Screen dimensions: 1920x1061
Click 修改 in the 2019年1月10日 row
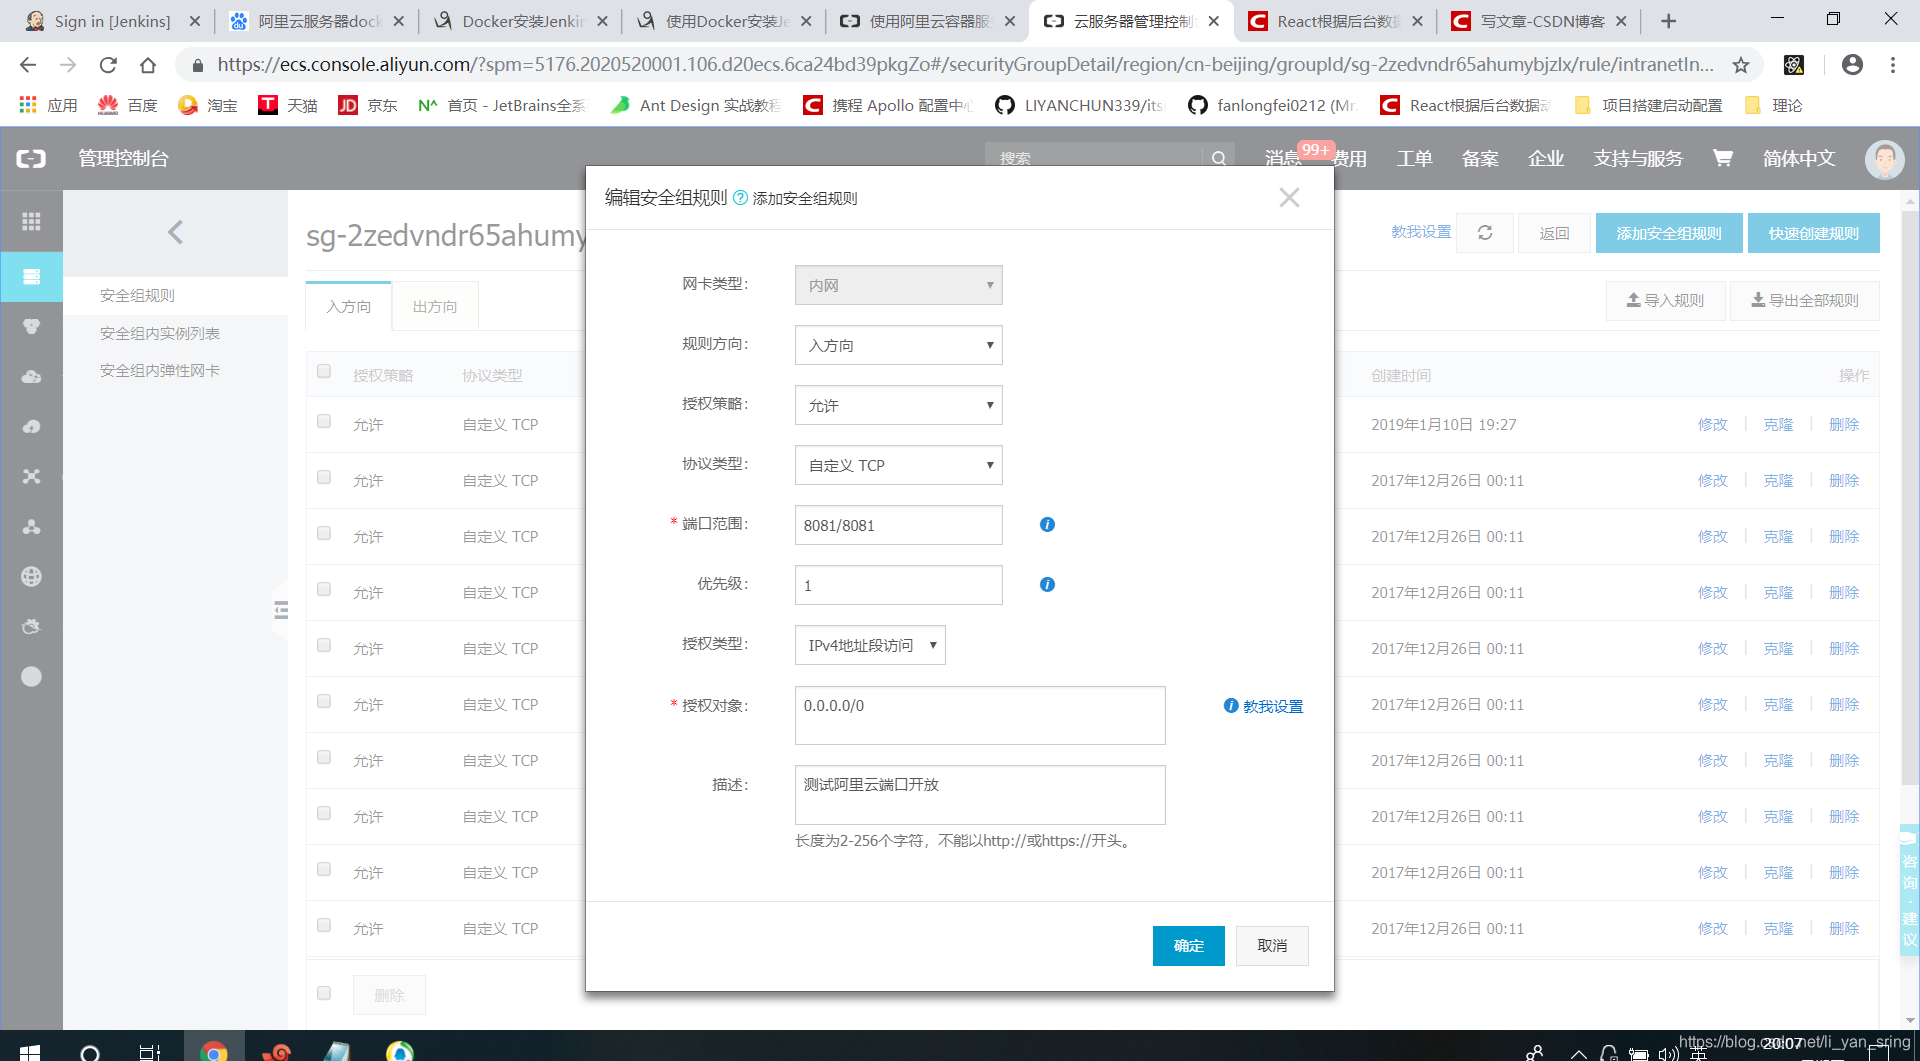pos(1712,425)
